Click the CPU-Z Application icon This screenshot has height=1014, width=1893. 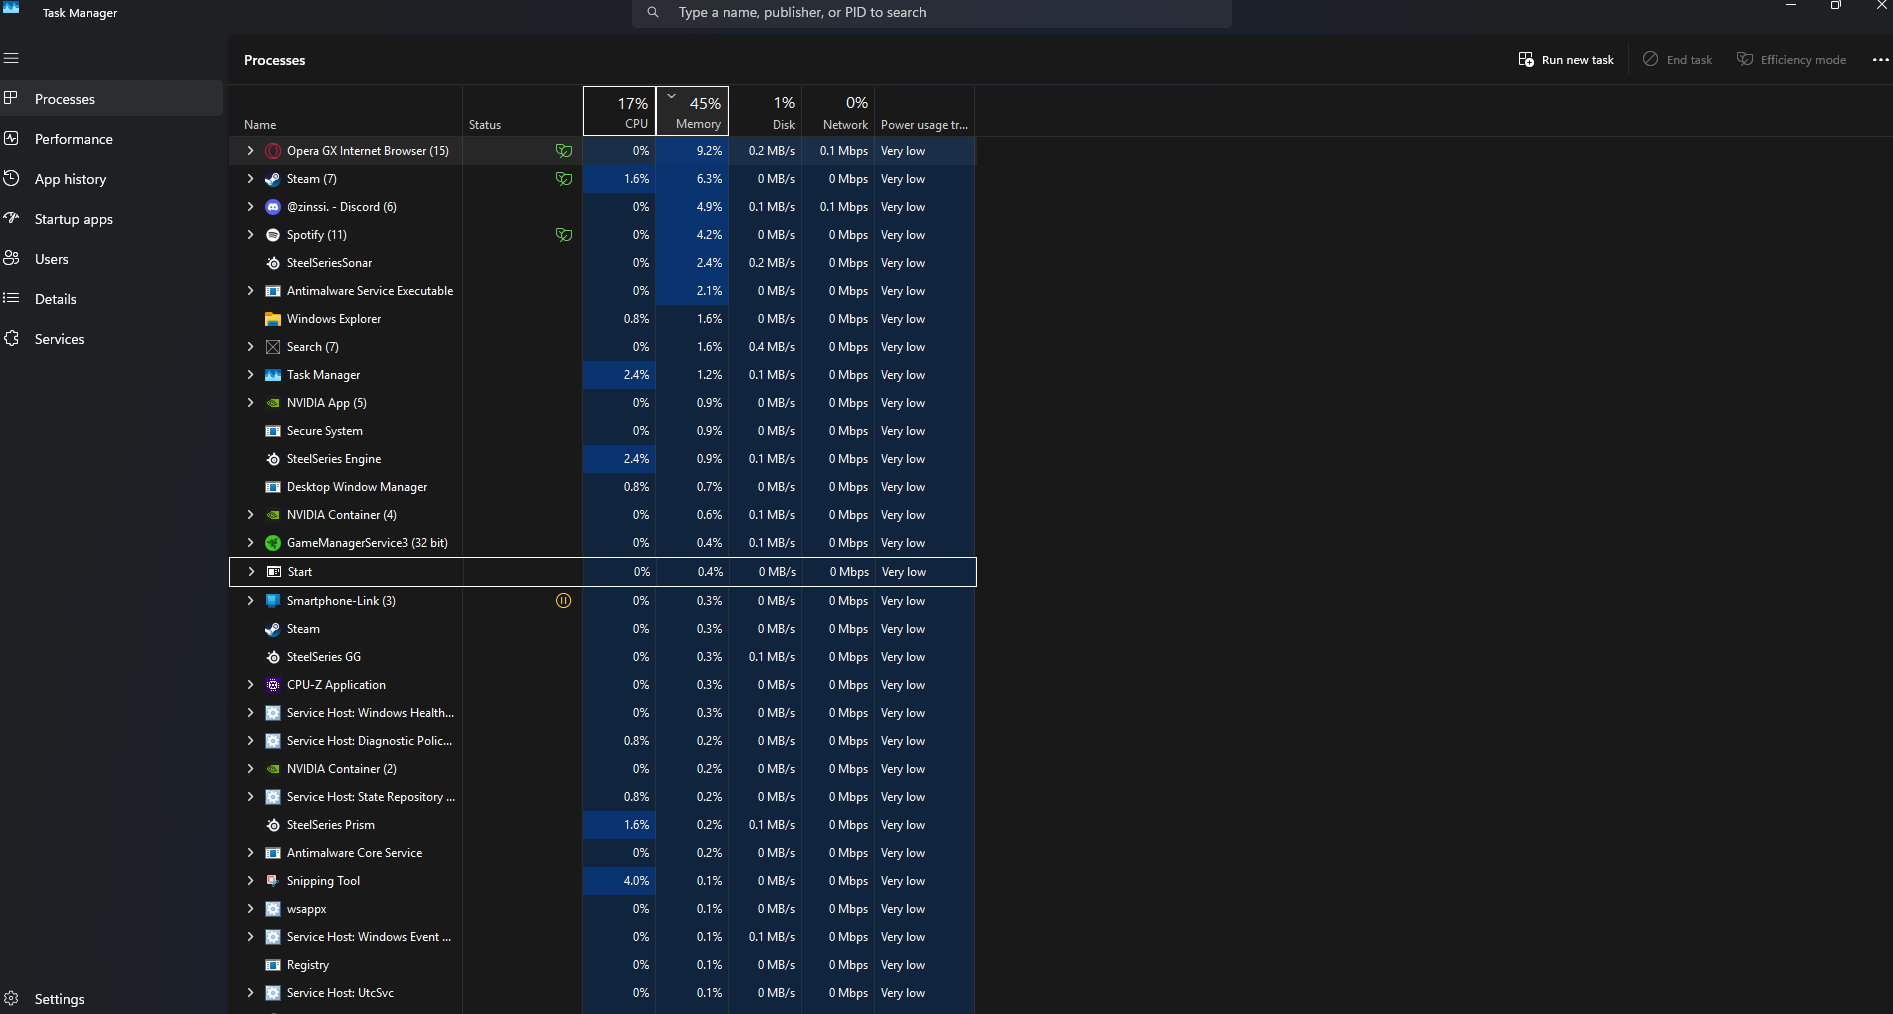pyautogui.click(x=273, y=685)
